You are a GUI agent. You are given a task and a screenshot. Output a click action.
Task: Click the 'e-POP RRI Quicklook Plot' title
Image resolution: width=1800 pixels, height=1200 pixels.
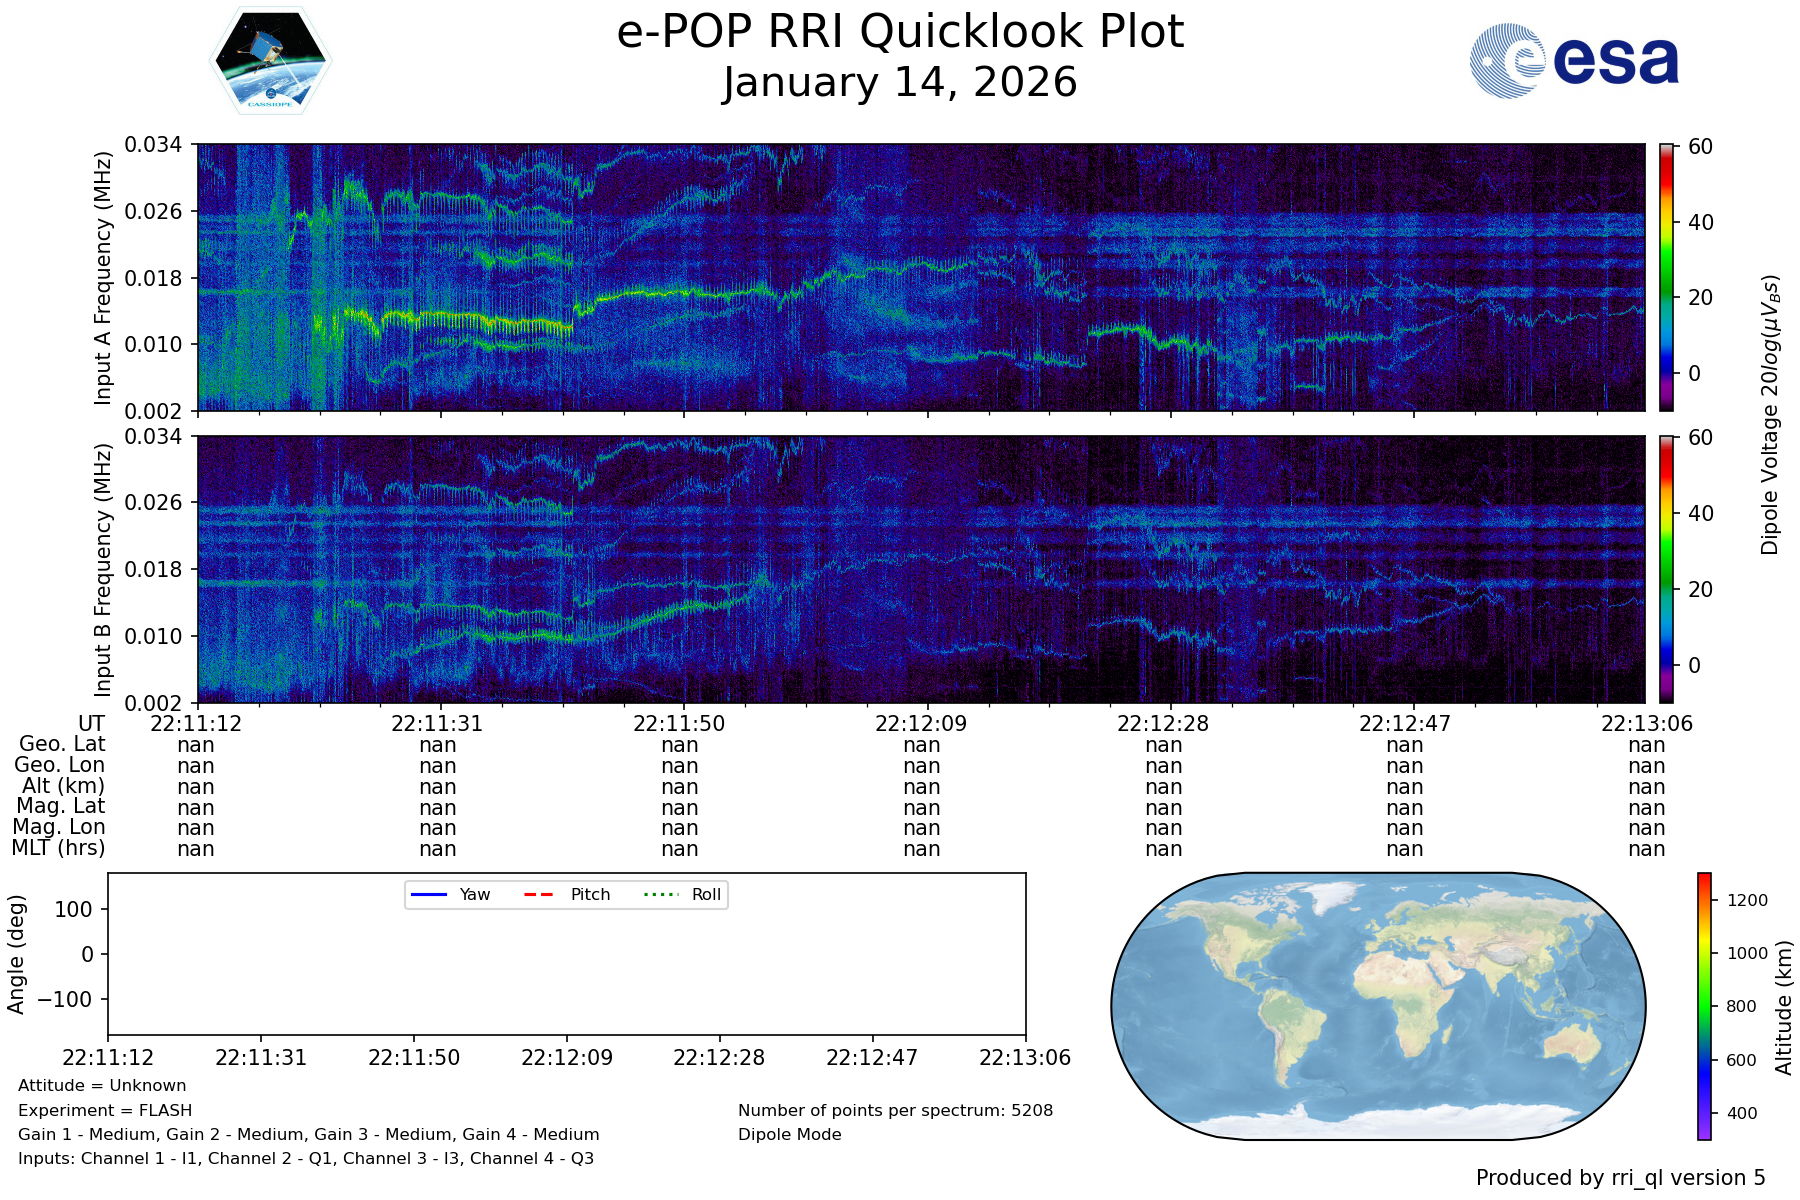[x=900, y=32]
